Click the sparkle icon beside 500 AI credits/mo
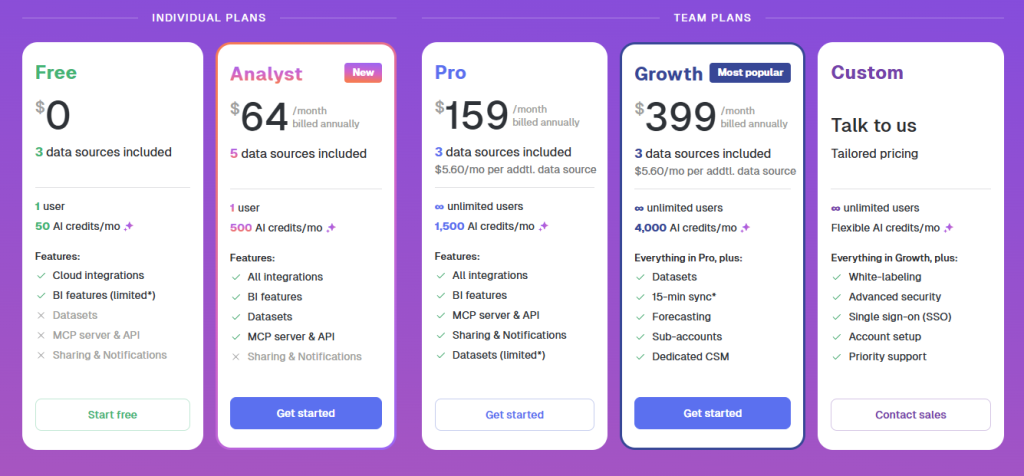 tap(331, 228)
